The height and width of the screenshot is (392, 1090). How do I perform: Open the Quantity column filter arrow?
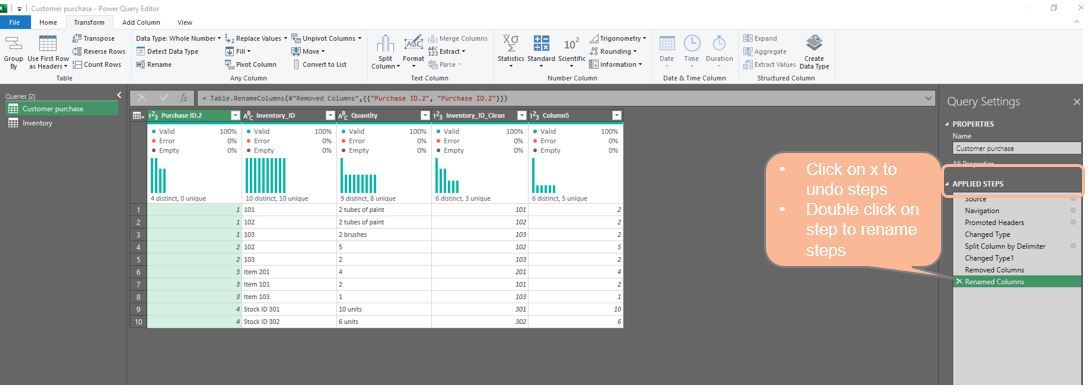point(425,115)
